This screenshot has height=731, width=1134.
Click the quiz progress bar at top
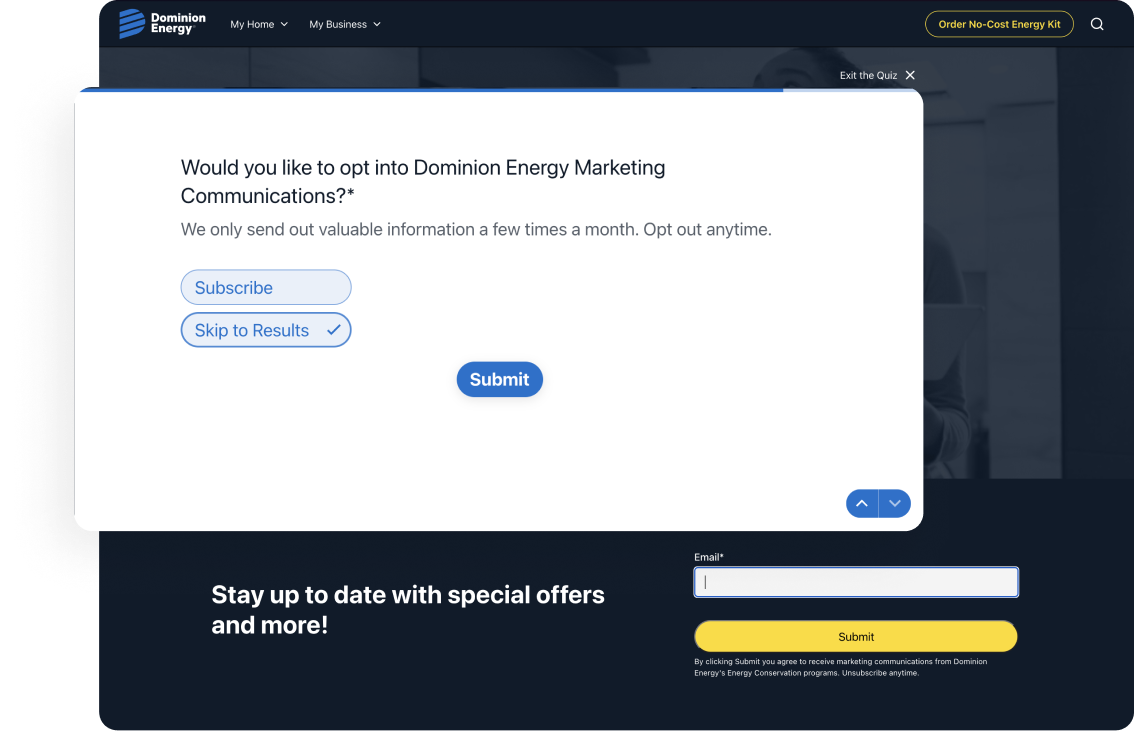point(499,90)
